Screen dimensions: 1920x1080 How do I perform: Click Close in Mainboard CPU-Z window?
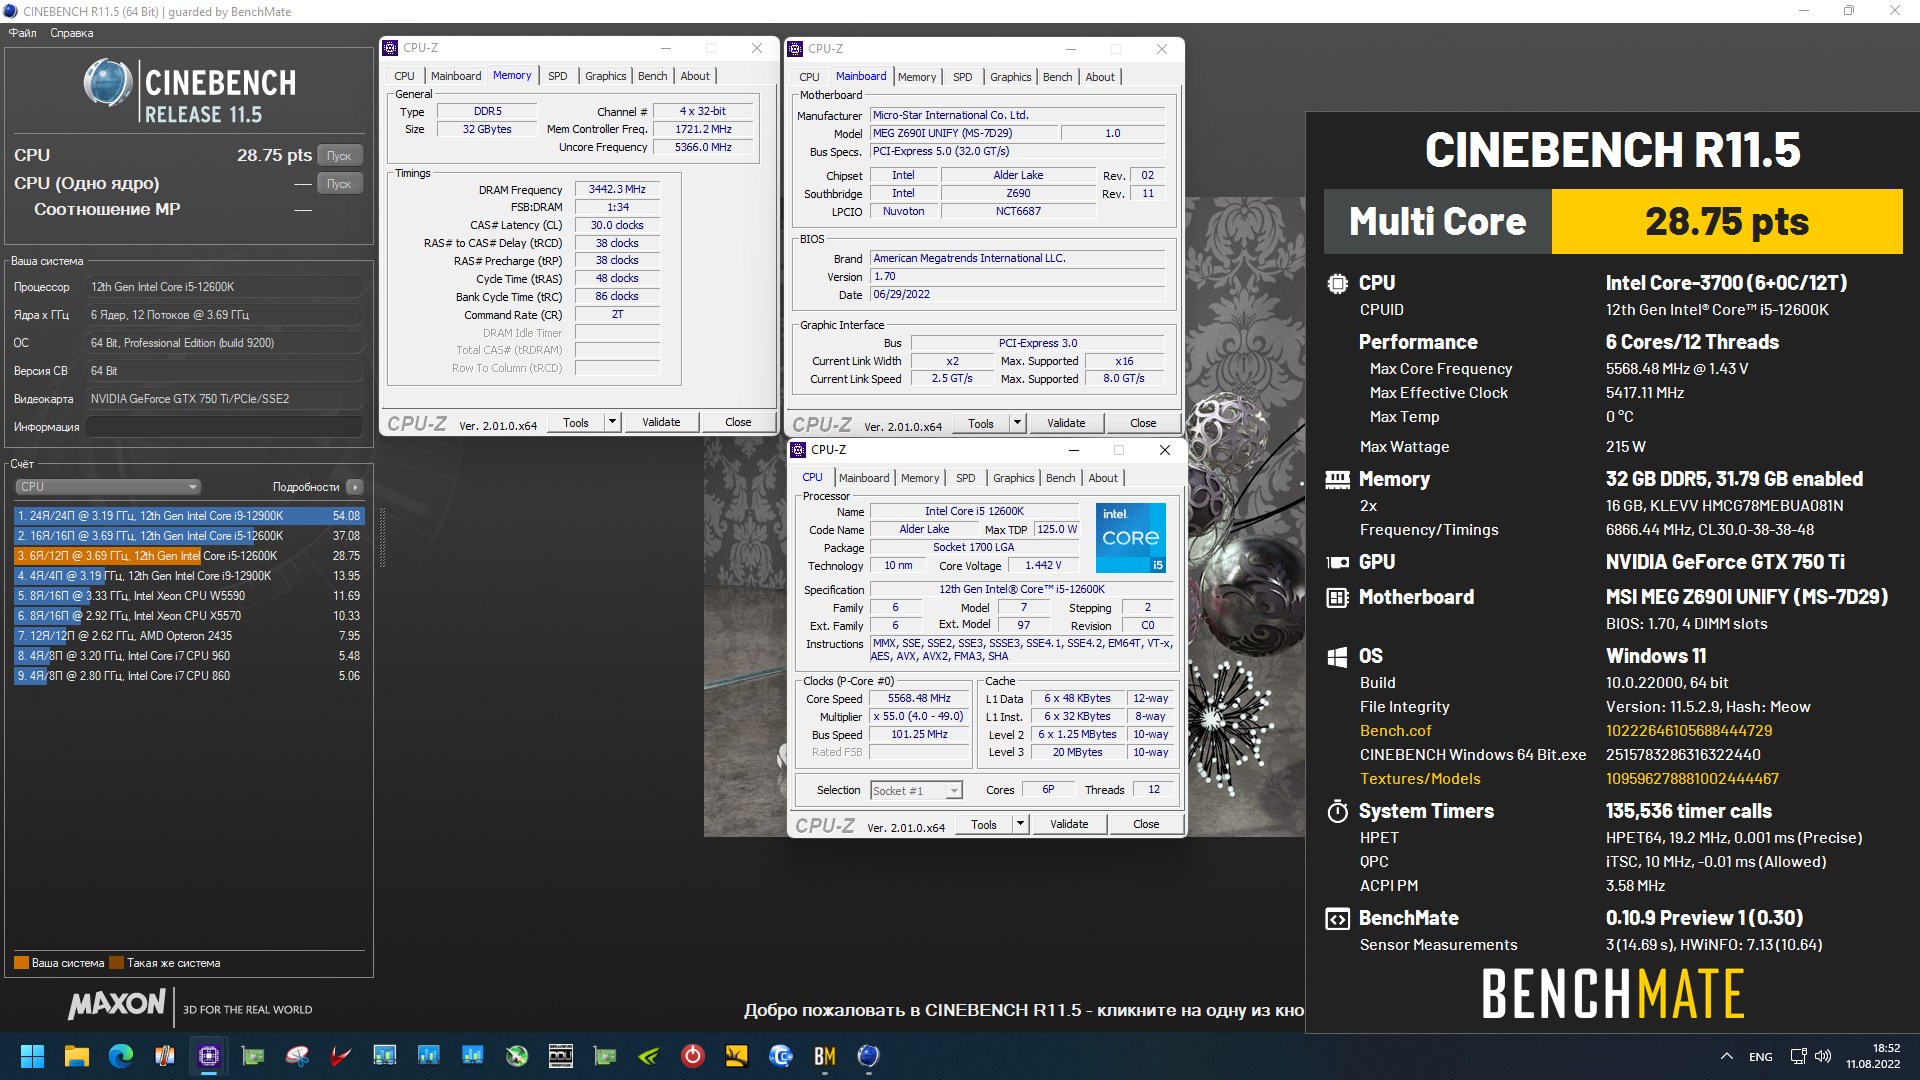coord(1143,423)
